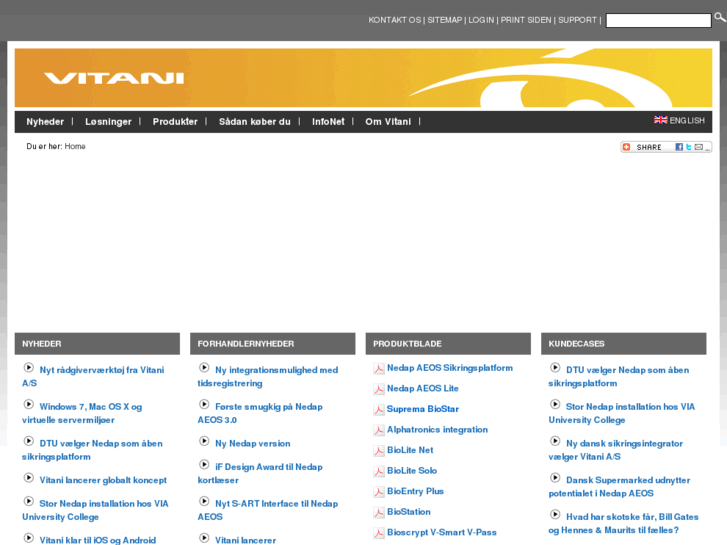The width and height of the screenshot is (727, 545).
Task: Open the Support link
Action: point(577,20)
